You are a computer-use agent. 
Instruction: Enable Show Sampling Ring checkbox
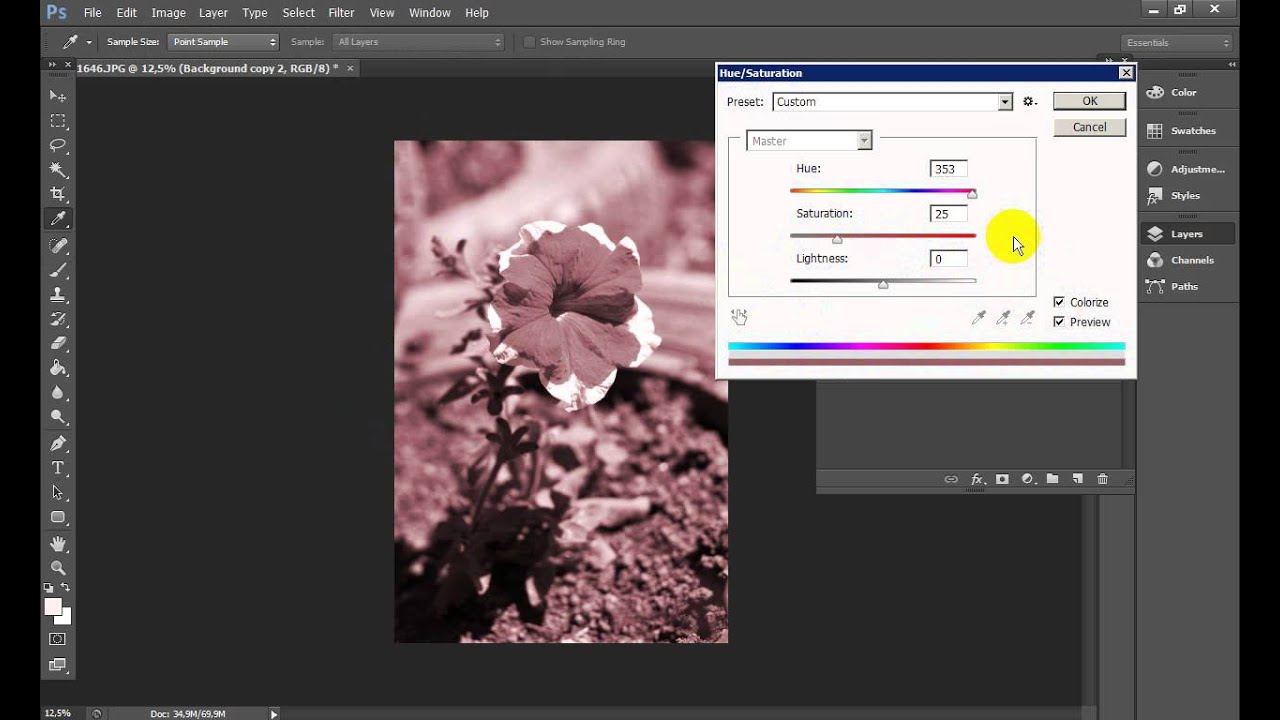tap(529, 42)
